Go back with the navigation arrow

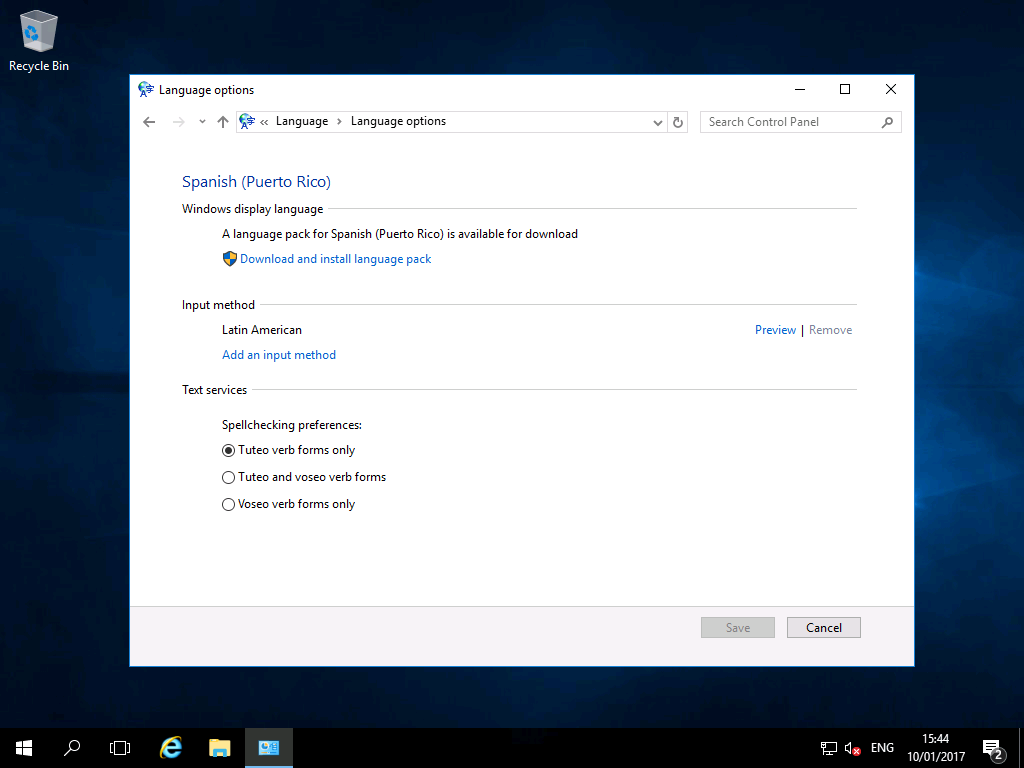149,121
